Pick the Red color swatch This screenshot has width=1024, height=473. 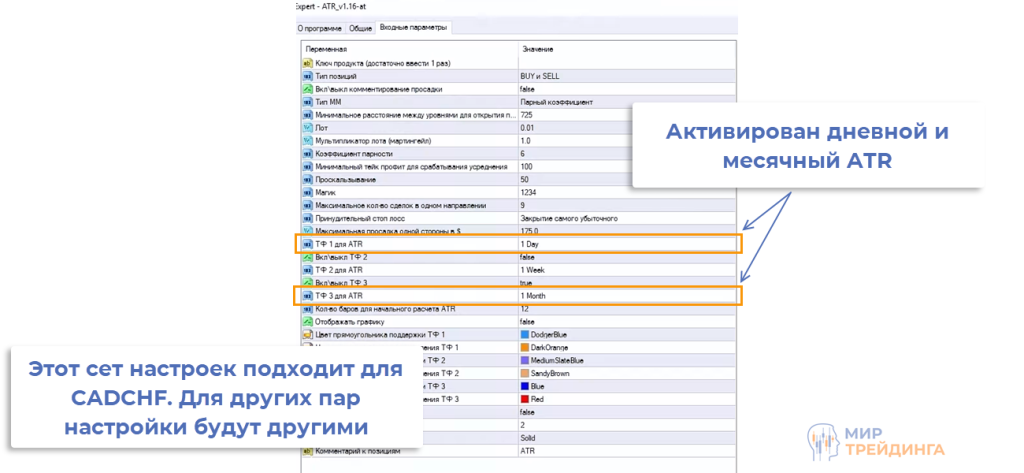pyautogui.click(x=524, y=399)
